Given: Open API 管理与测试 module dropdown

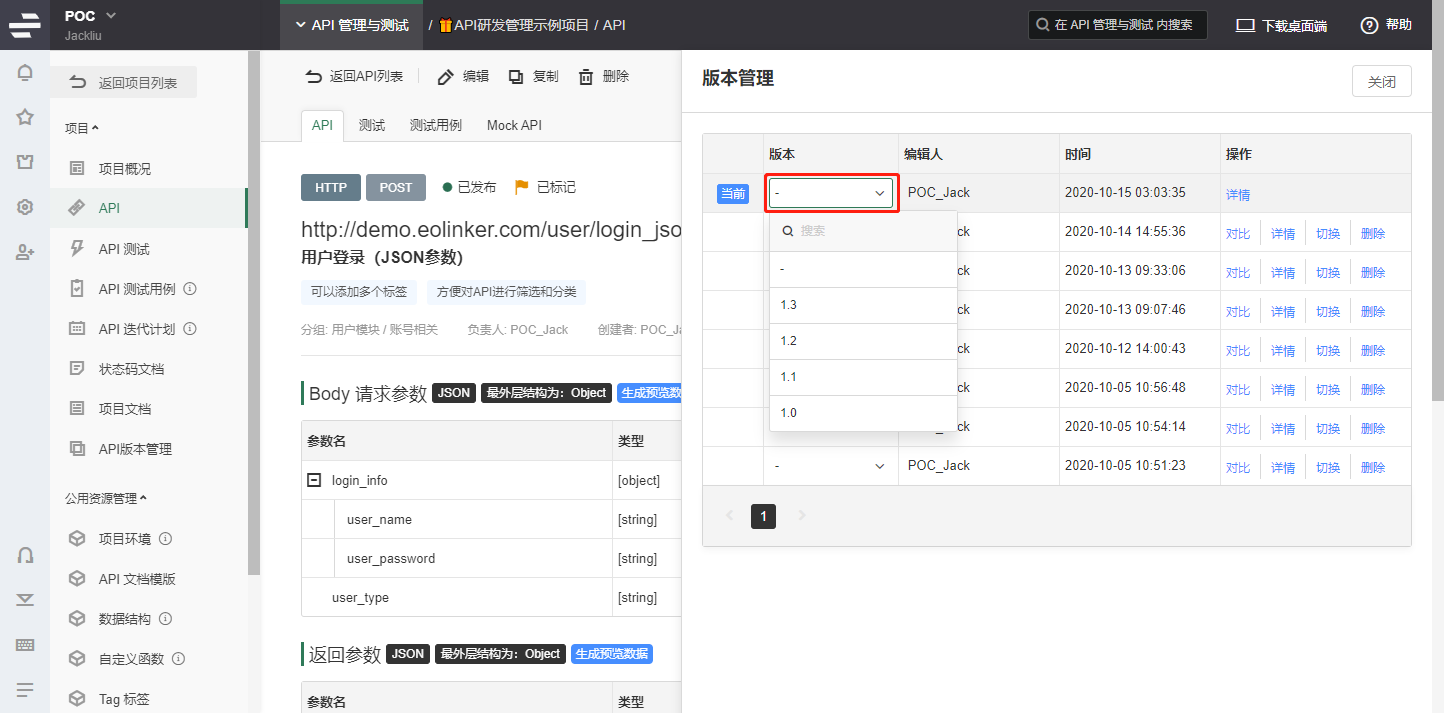Looking at the screenshot, I should click(x=351, y=25).
